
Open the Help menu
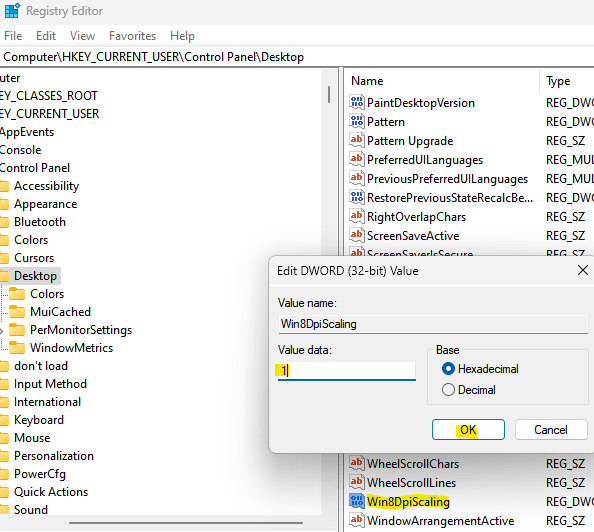coord(182,36)
